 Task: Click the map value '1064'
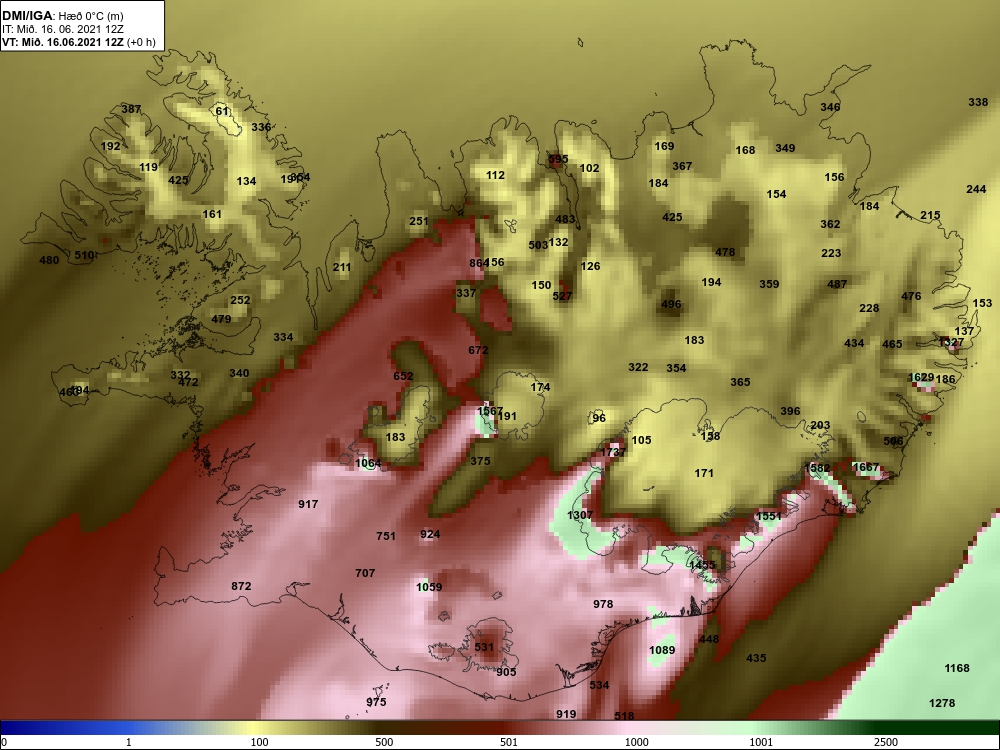point(368,463)
